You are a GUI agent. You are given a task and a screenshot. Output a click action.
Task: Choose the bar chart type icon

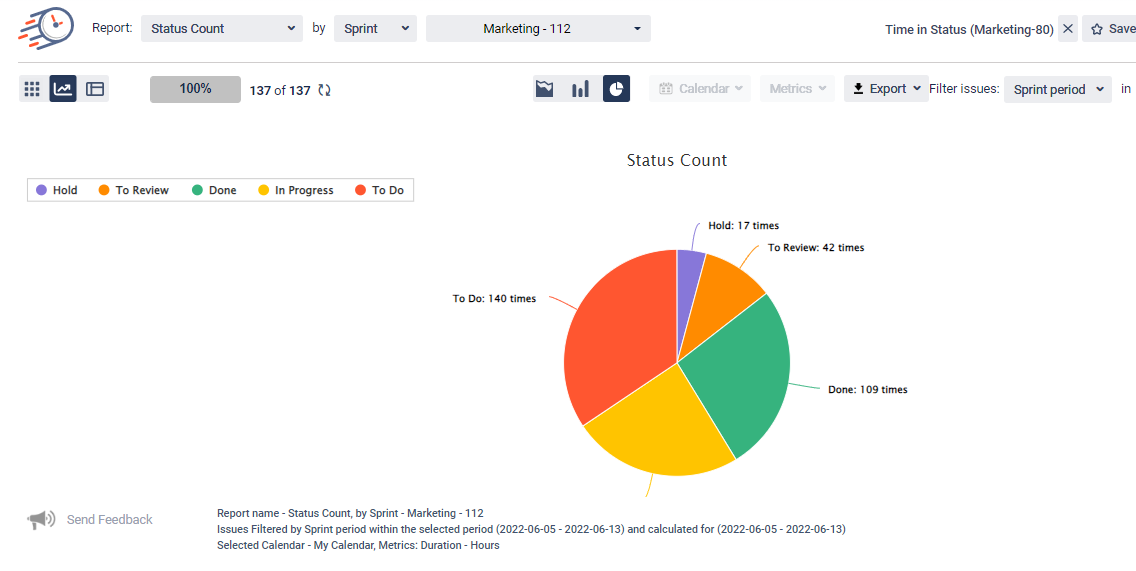click(580, 88)
